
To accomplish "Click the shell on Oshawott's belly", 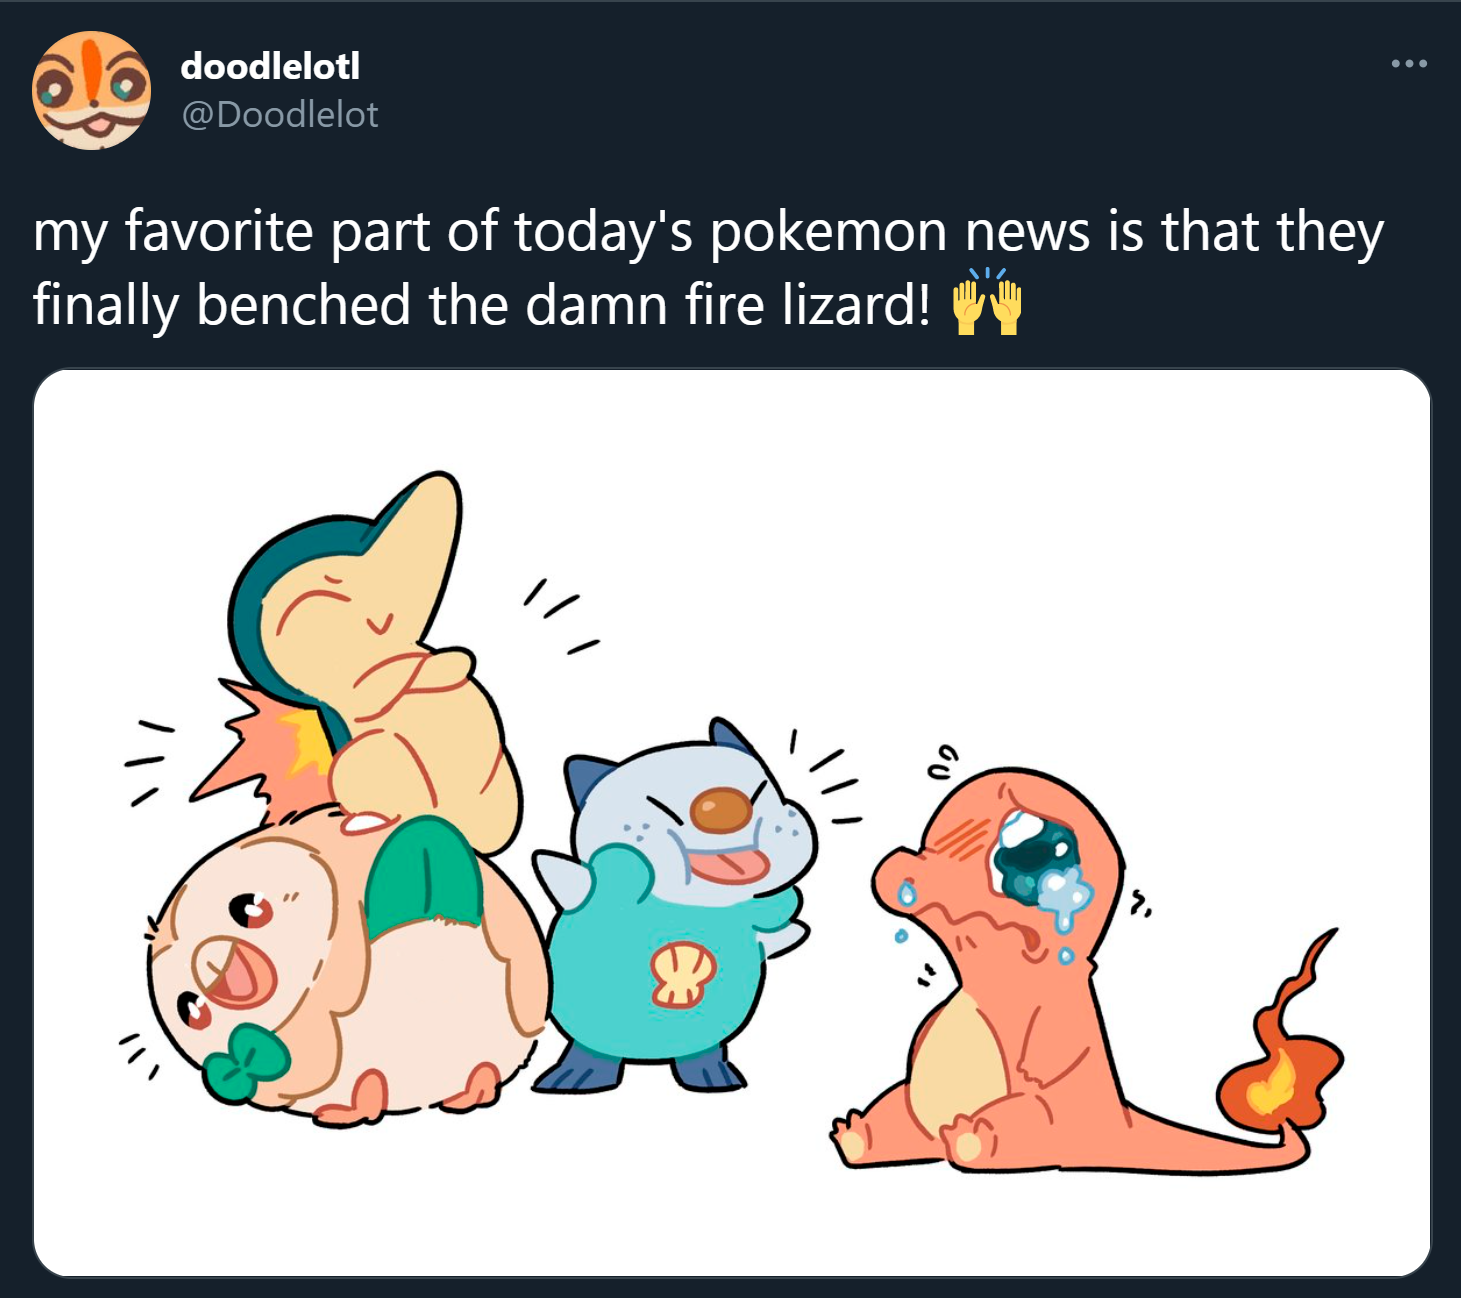I will pyautogui.click(x=683, y=975).
